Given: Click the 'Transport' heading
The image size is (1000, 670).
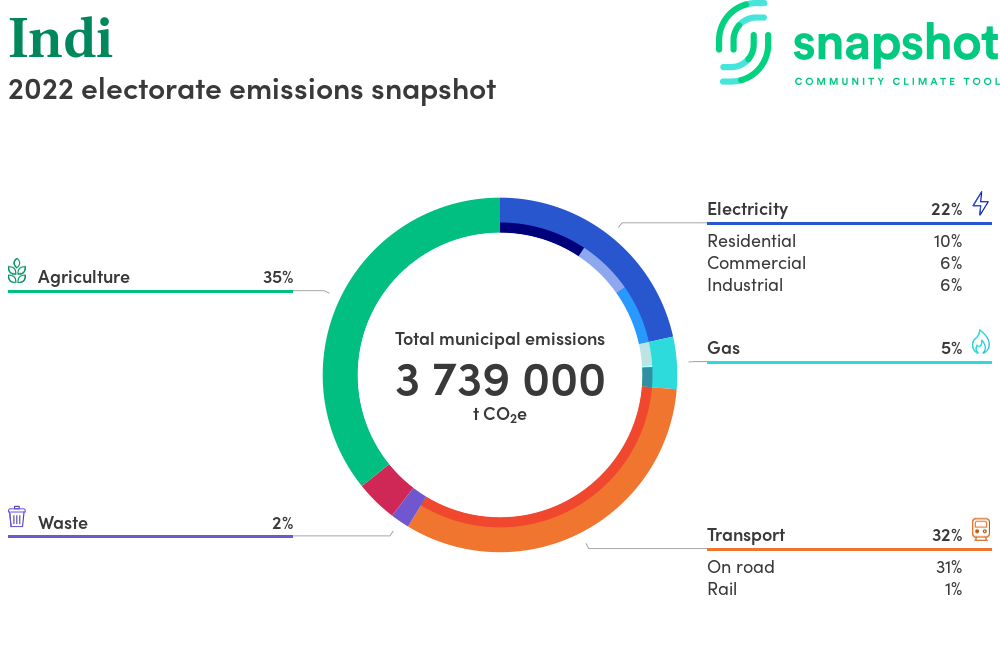Looking at the screenshot, I should point(746,535).
